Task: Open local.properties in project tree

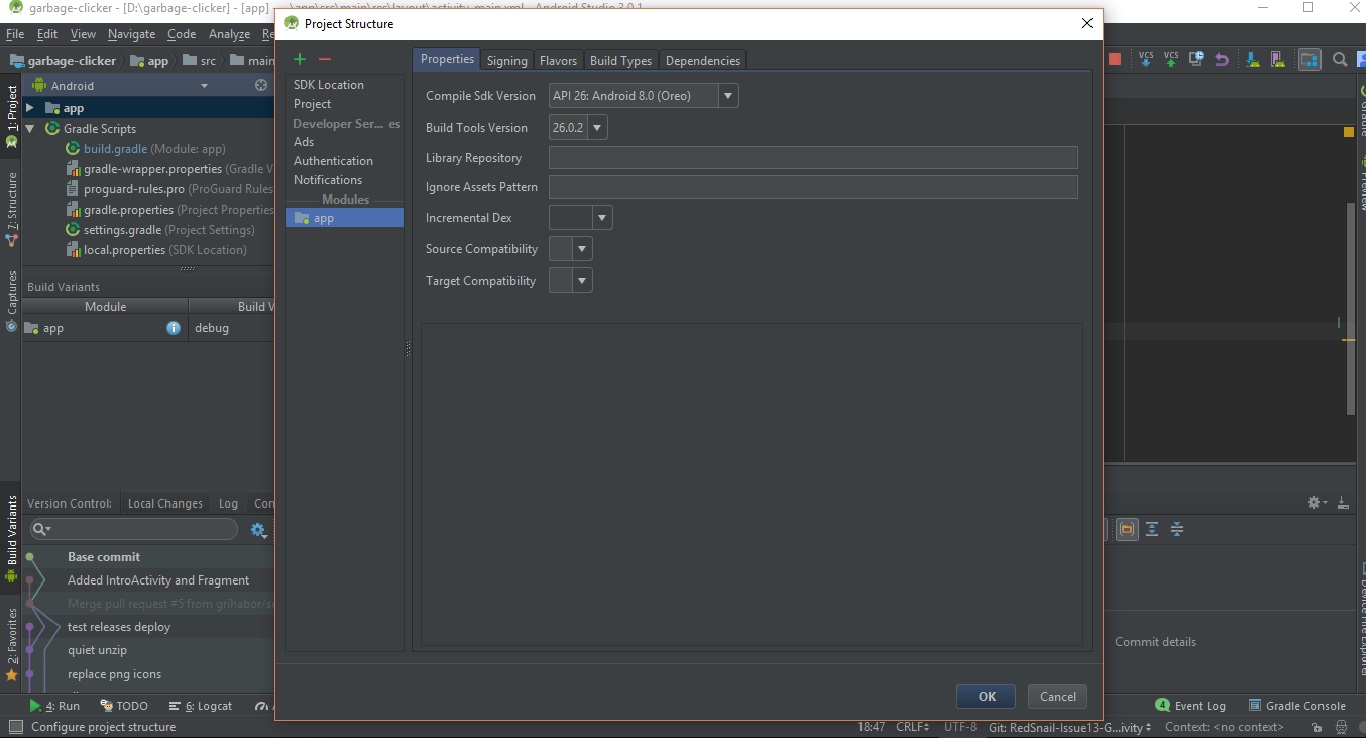Action: point(157,250)
